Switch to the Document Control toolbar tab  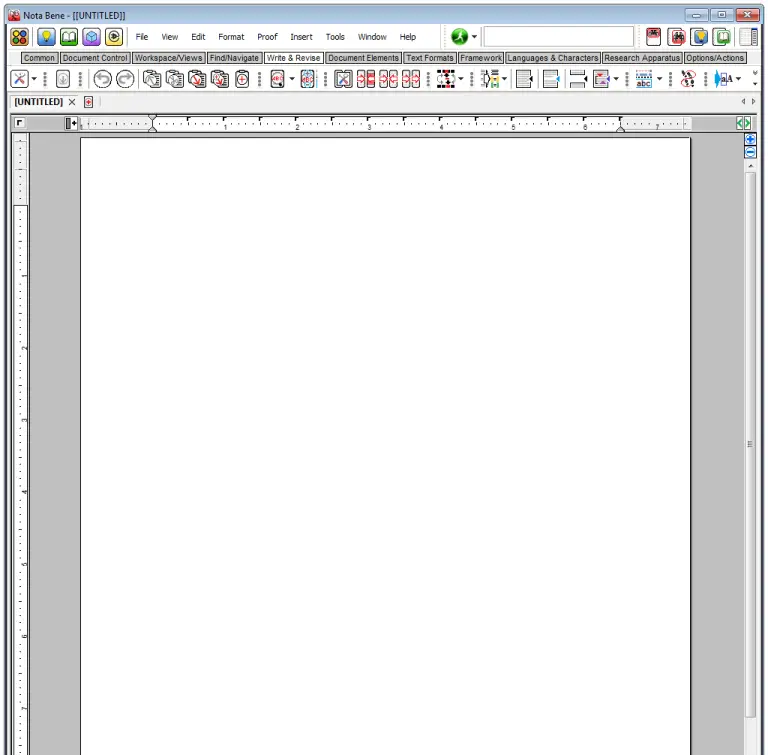(95, 58)
